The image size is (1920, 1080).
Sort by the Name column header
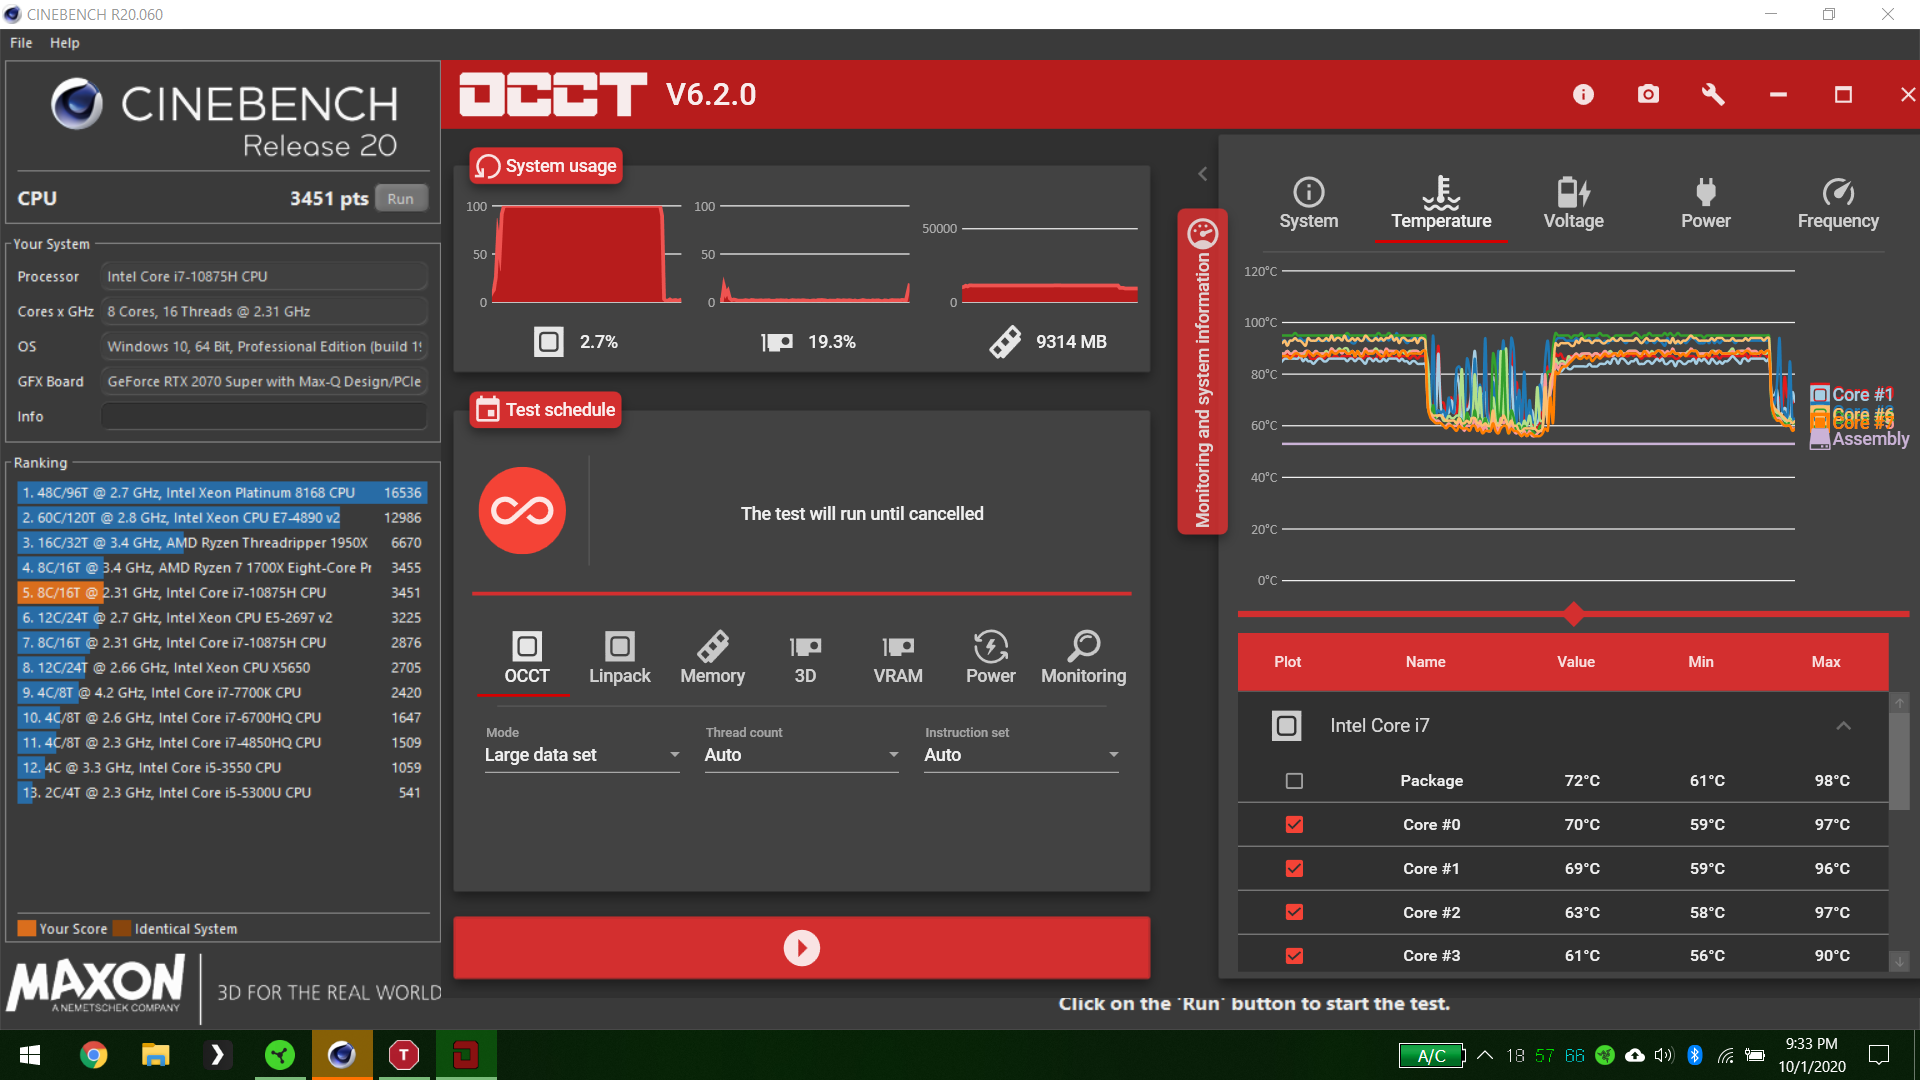pos(1425,662)
